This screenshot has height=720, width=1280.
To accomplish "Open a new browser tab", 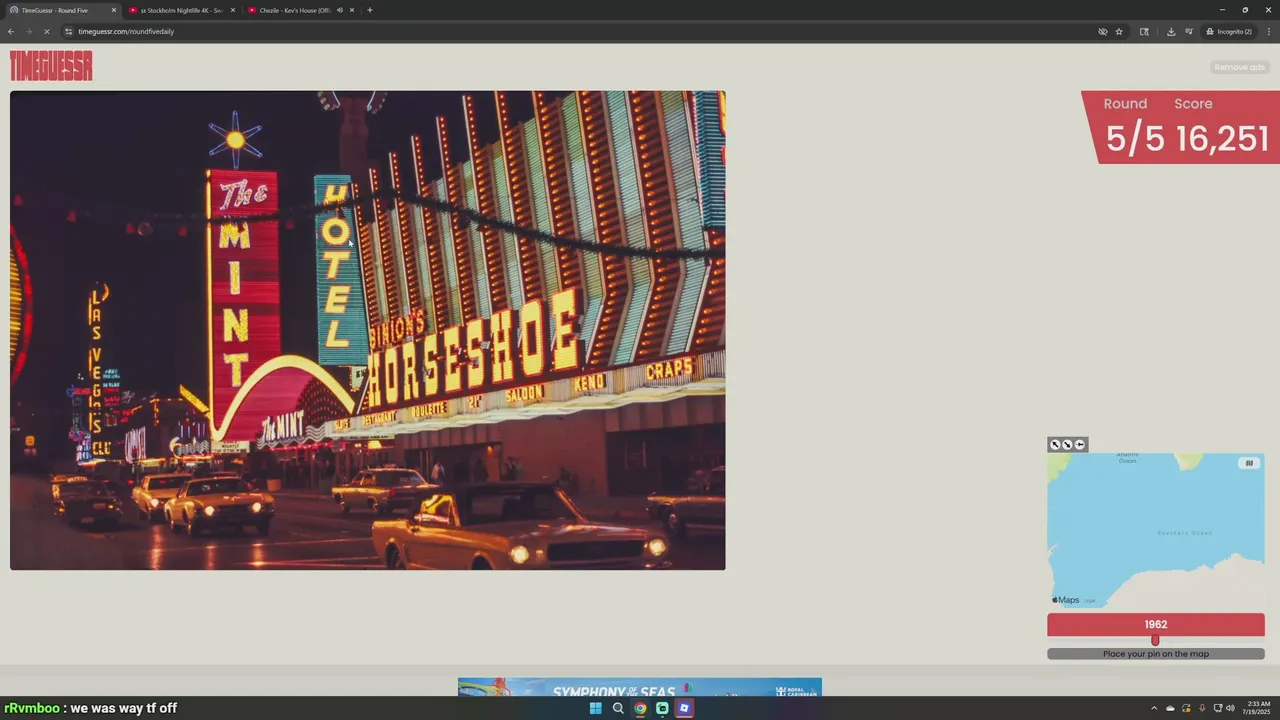I will point(370,10).
